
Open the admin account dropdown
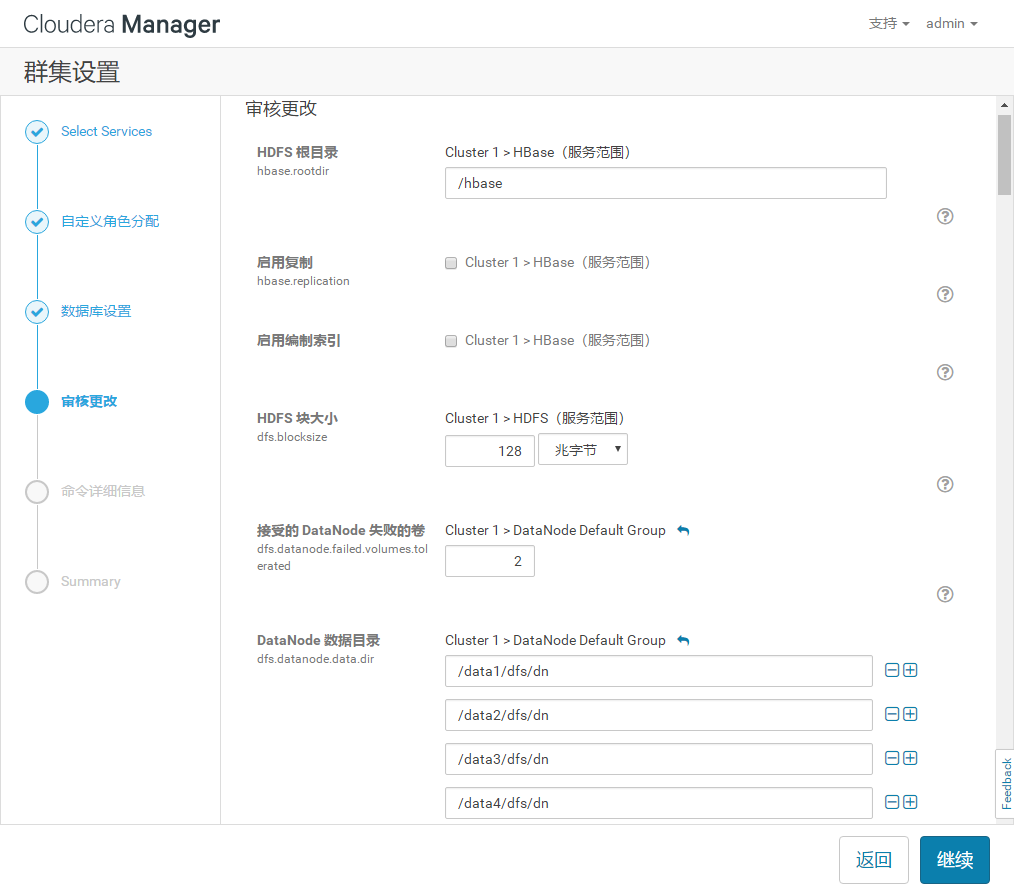pyautogui.click(x=950, y=23)
